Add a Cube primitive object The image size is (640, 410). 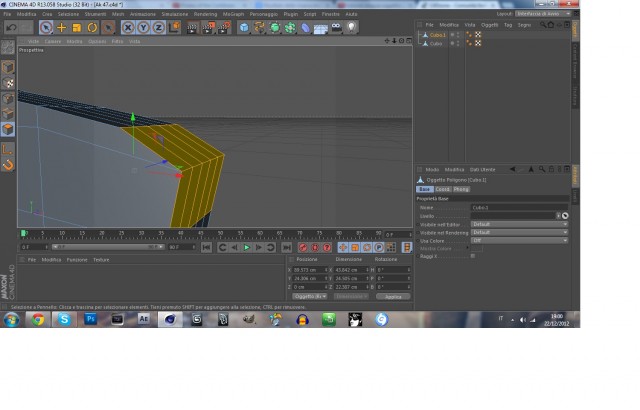244,27
